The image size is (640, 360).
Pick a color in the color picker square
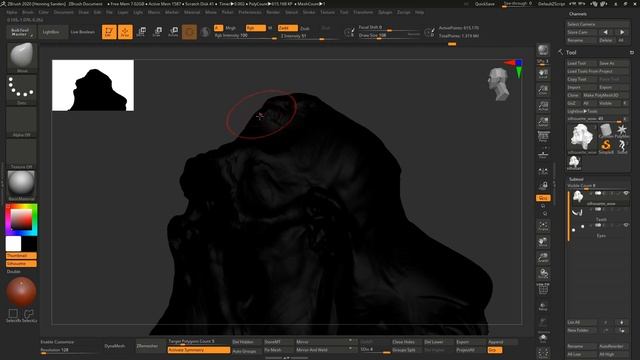point(21,219)
